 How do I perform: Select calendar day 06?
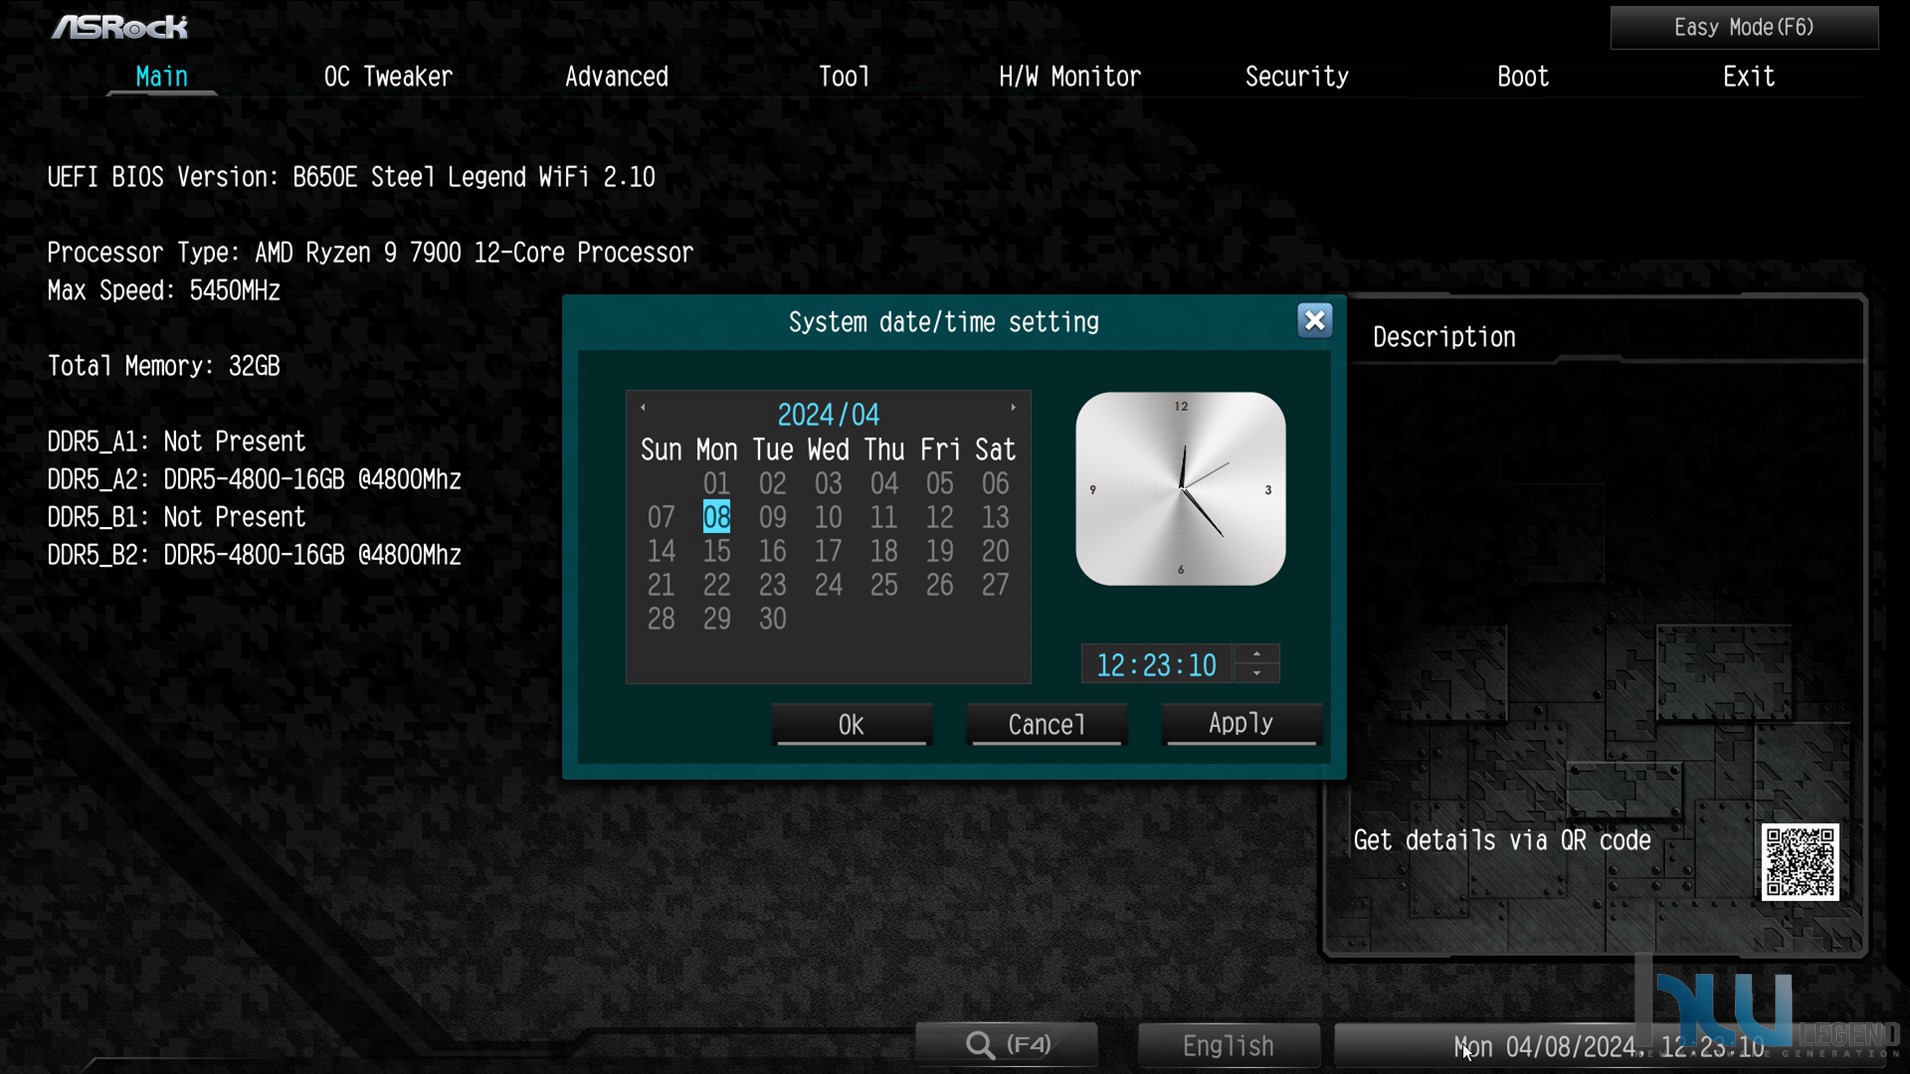coord(995,484)
